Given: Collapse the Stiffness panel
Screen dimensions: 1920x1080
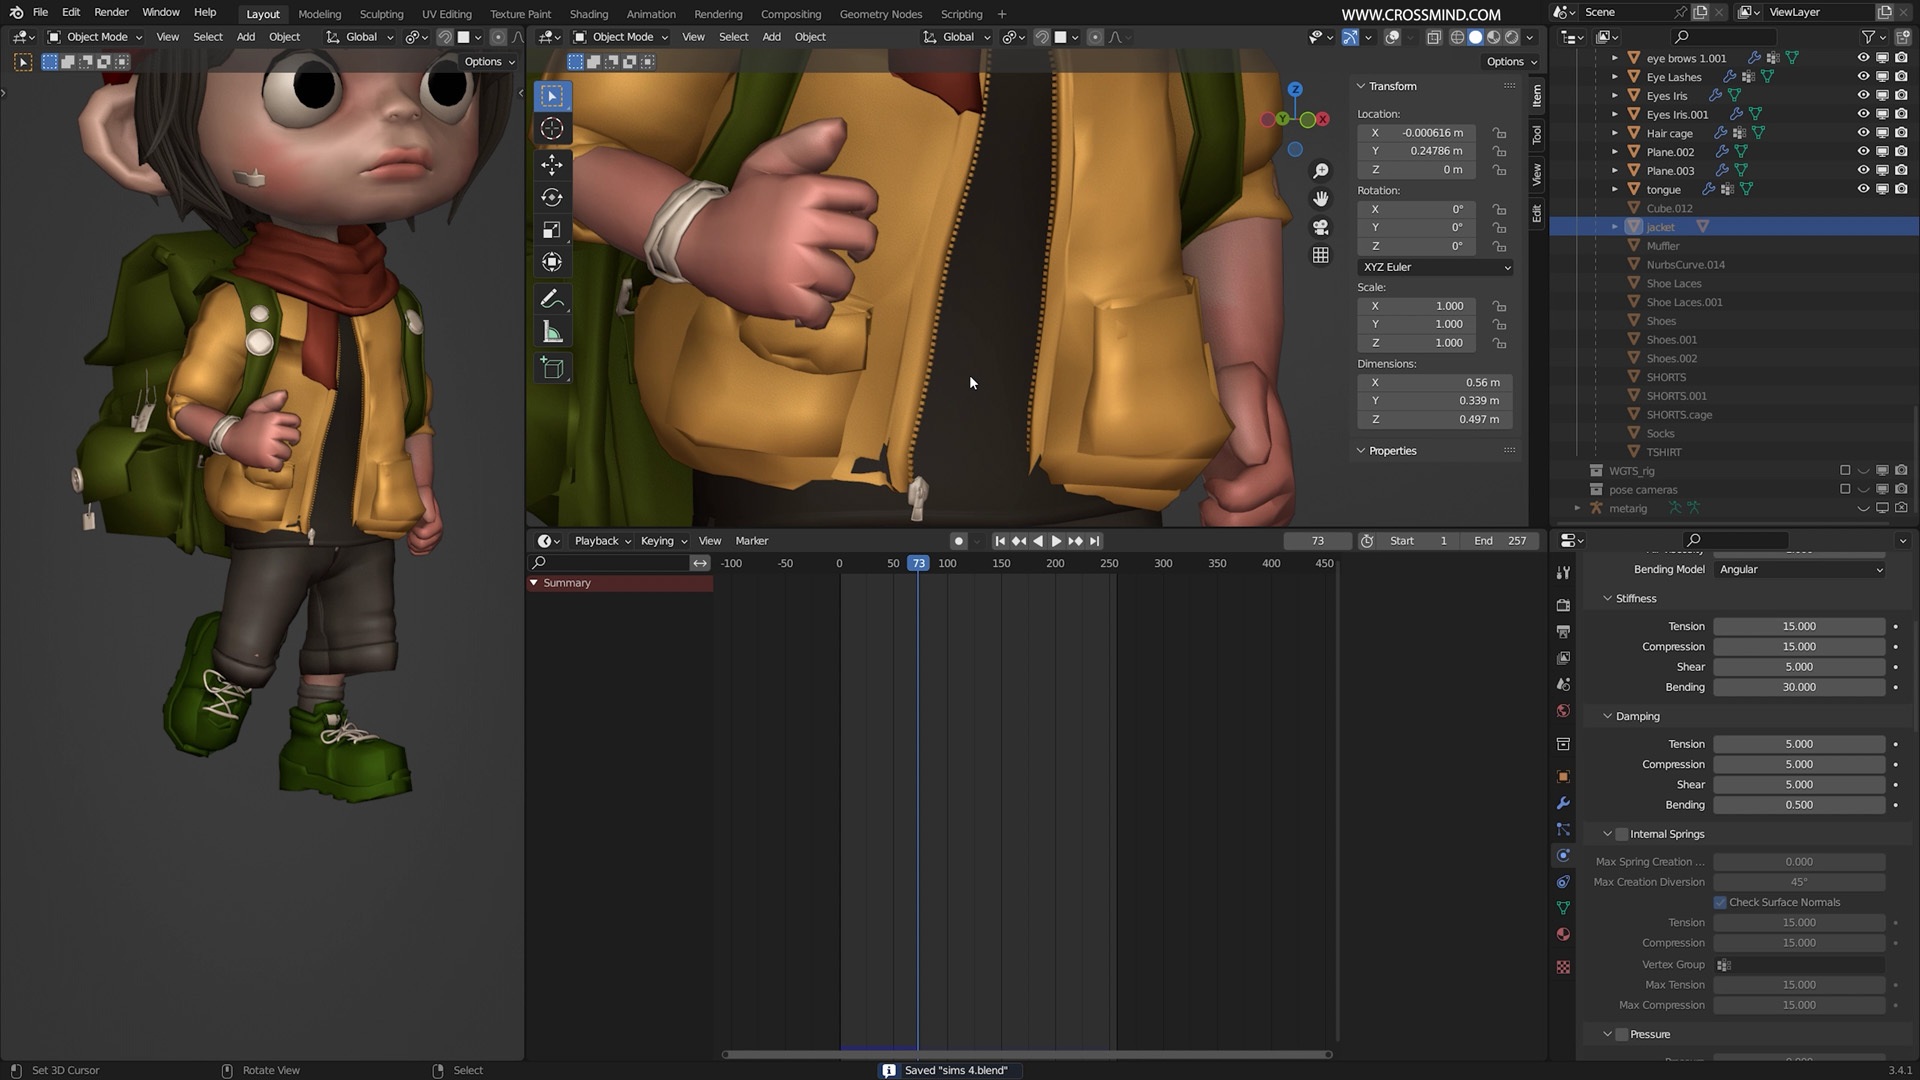Looking at the screenshot, I should click(x=1608, y=598).
